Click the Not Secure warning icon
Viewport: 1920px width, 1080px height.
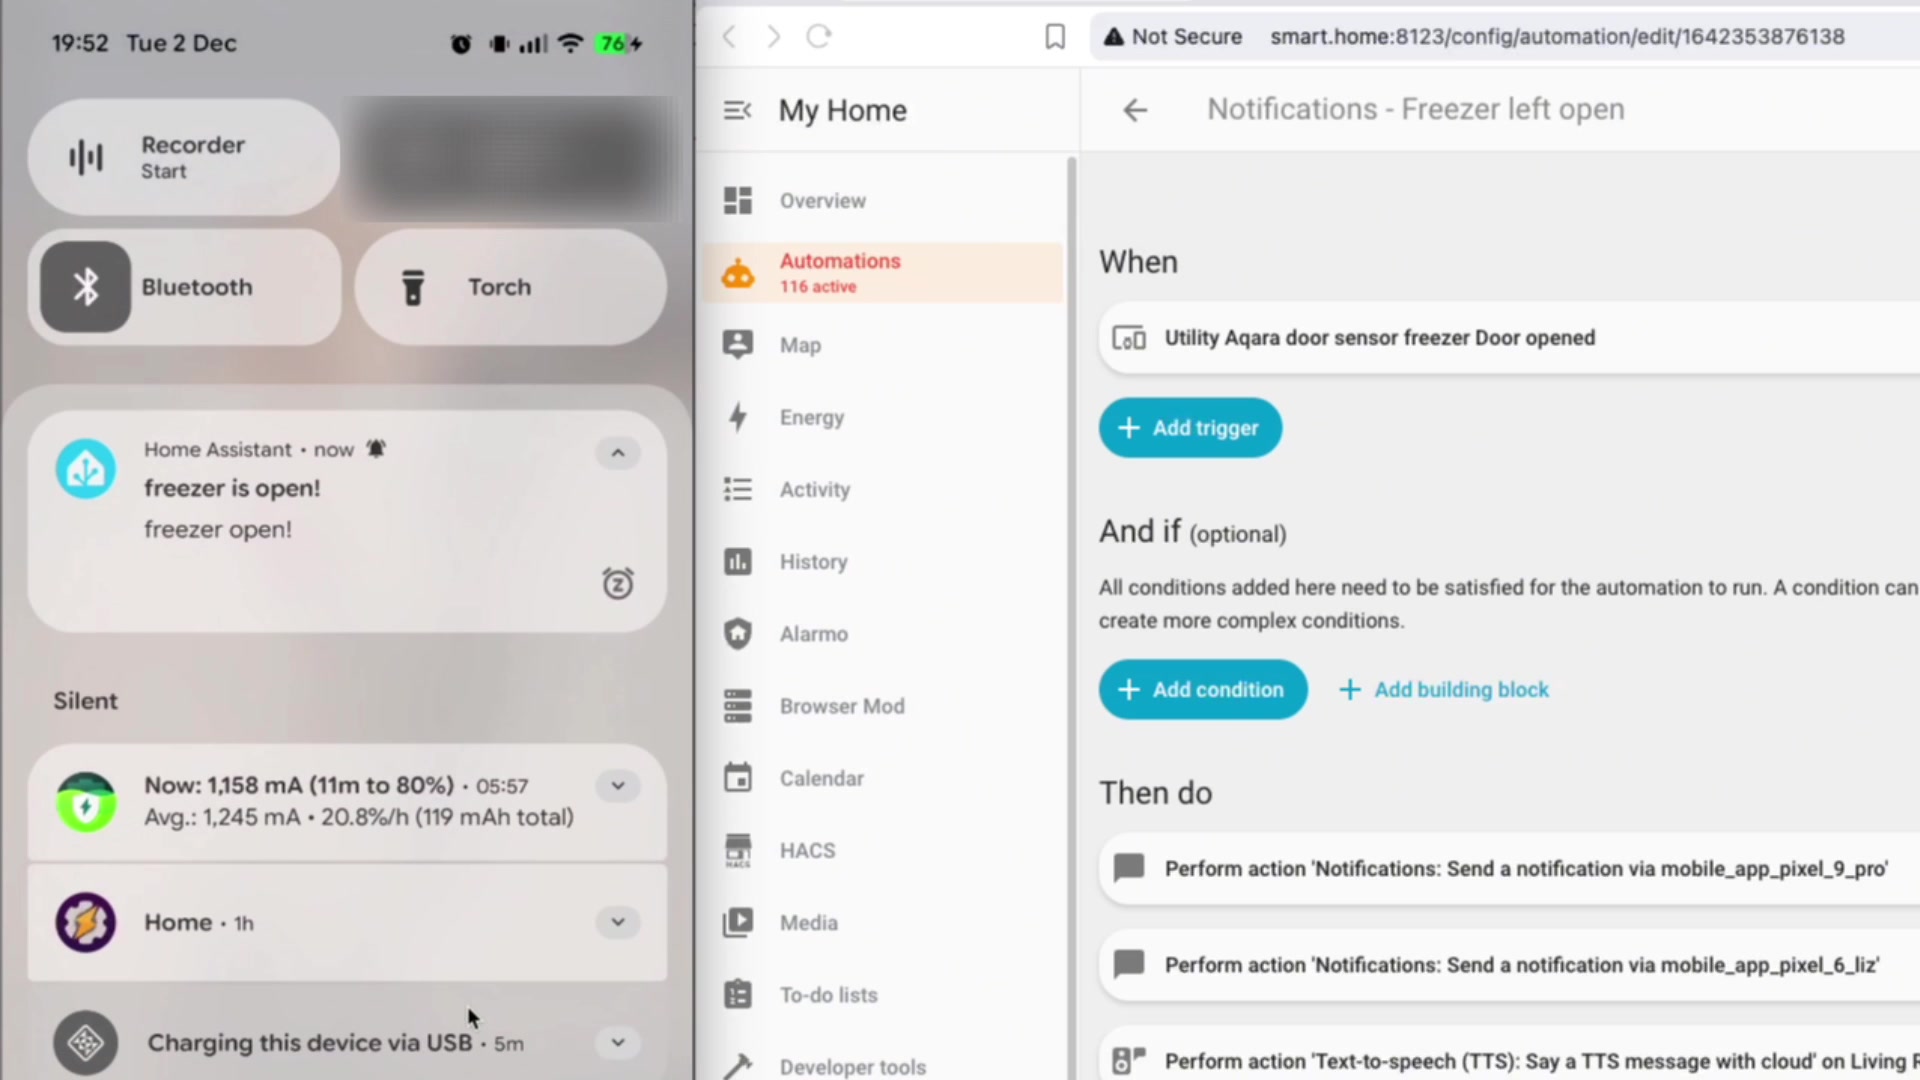pyautogui.click(x=1113, y=37)
